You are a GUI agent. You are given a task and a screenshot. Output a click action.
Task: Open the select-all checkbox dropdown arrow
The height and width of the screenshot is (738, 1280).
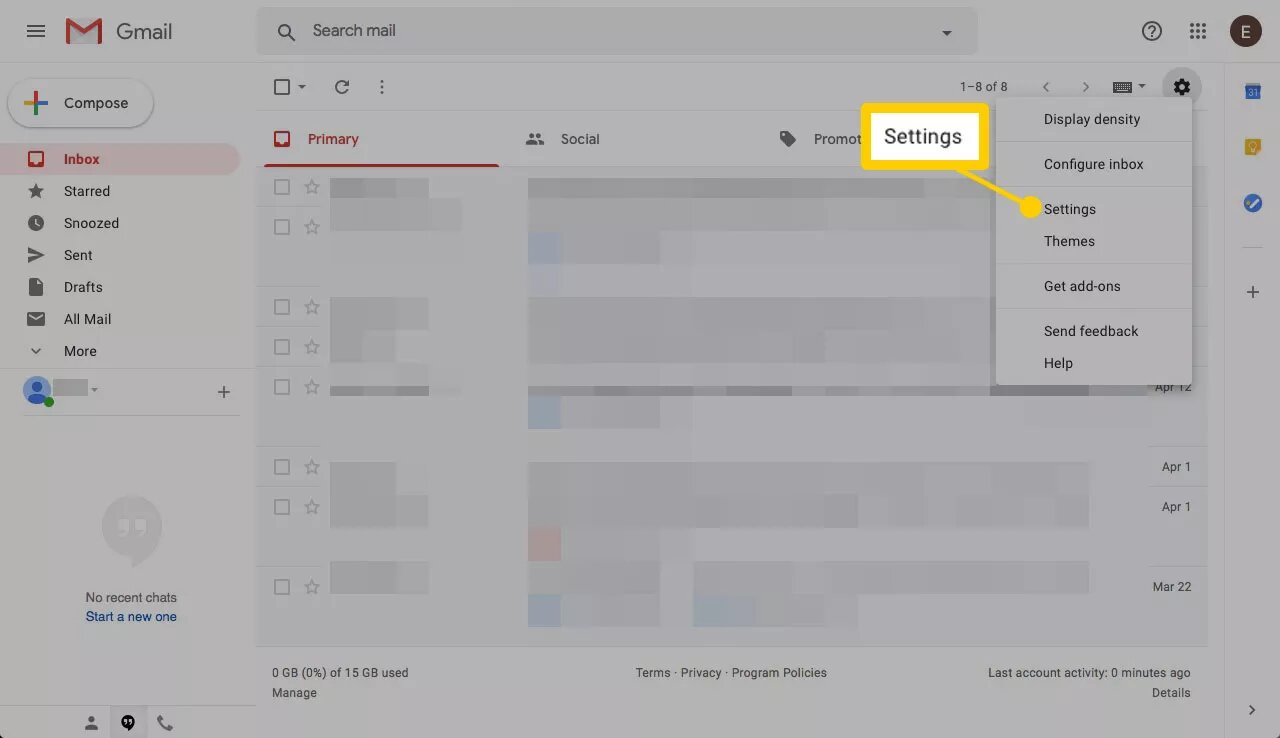(302, 87)
